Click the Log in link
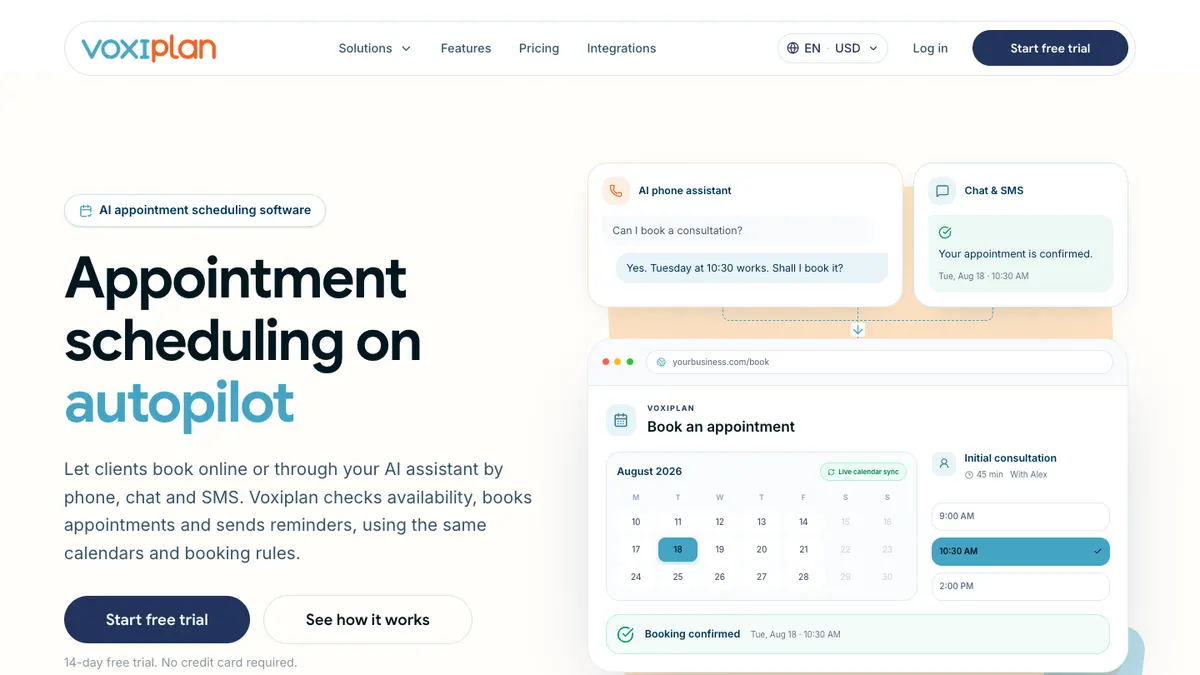Screen dimensions: 1200x675 point(930,48)
